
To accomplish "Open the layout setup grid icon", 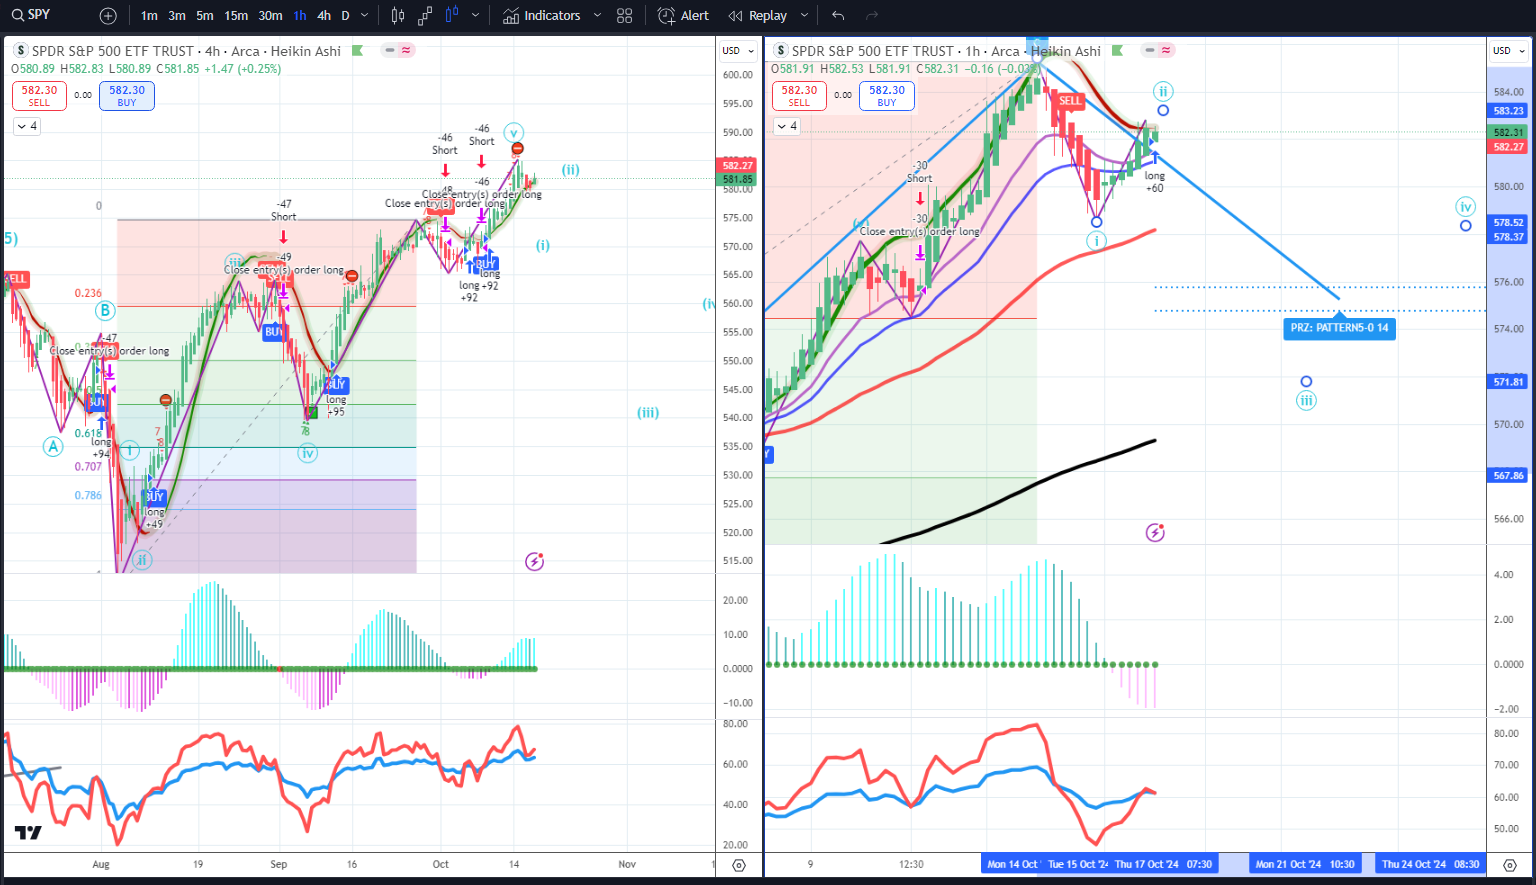I will point(625,16).
